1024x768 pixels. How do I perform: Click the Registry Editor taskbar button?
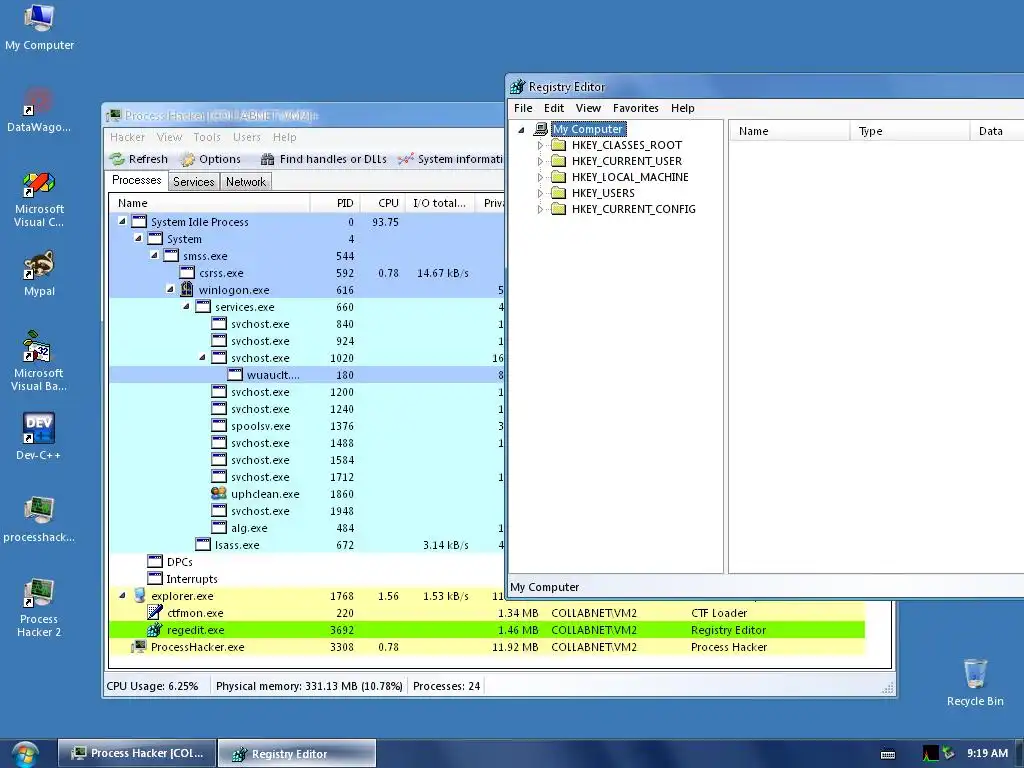297,754
